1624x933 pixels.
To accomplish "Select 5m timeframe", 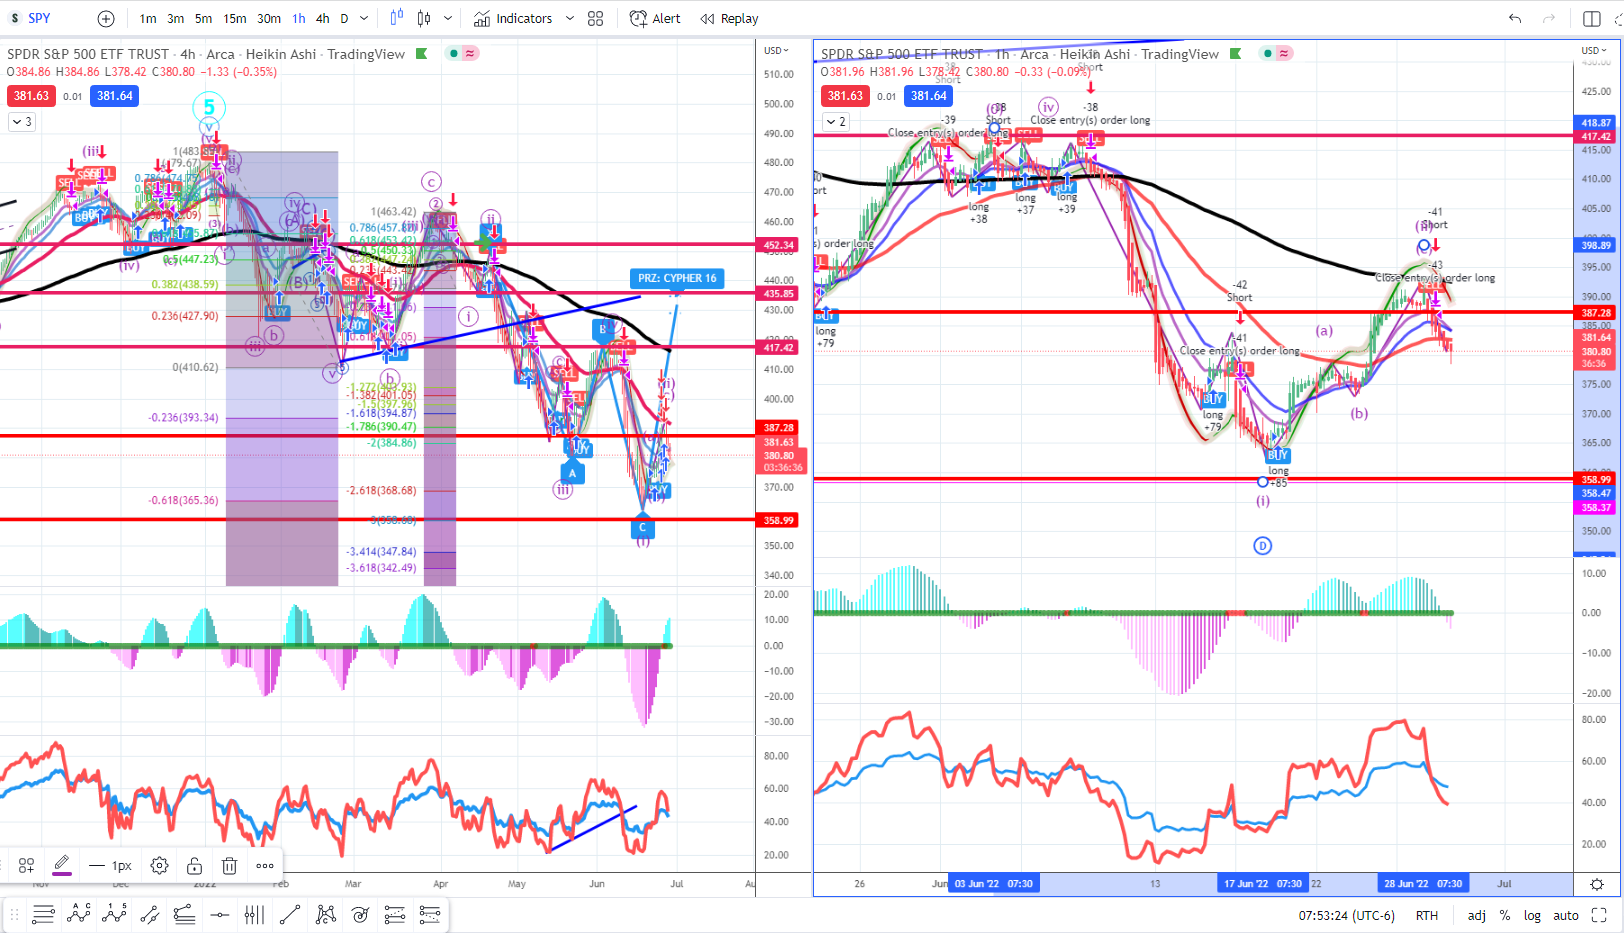I will click(x=203, y=18).
